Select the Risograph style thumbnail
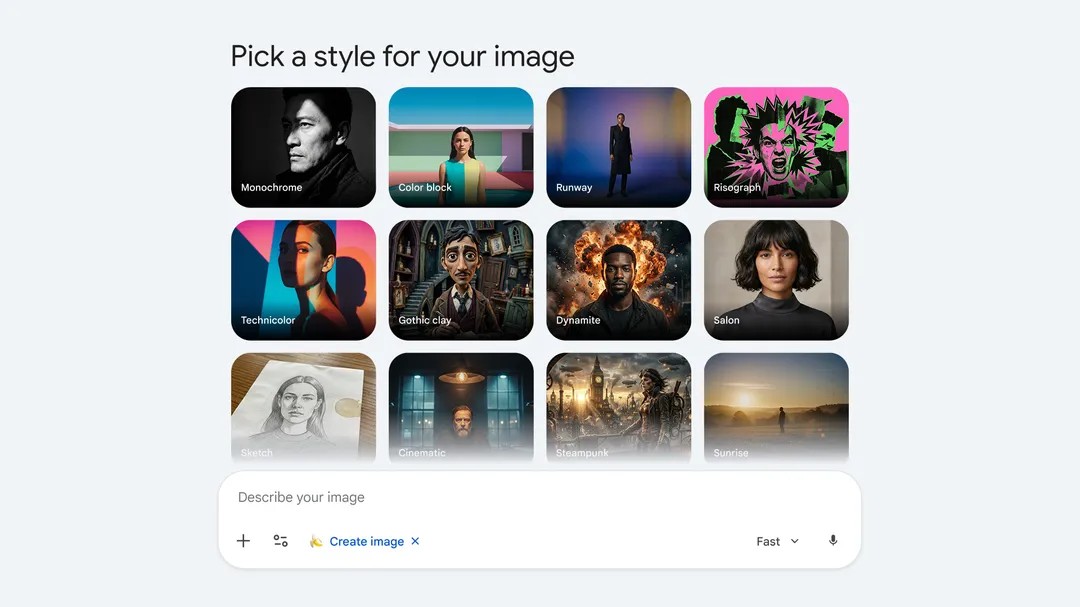Image resolution: width=1080 pixels, height=607 pixels. [776, 147]
